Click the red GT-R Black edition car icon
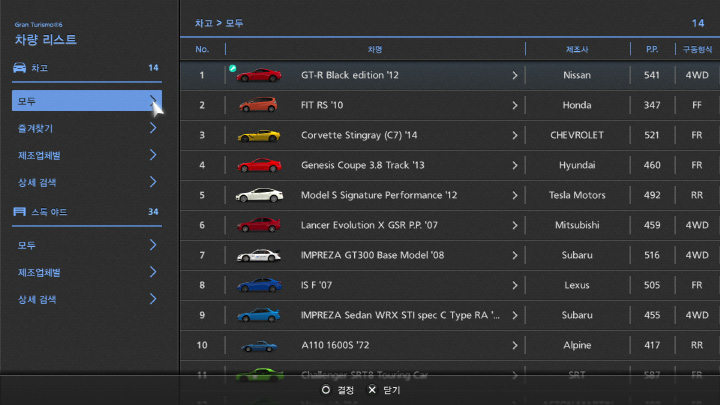Image resolution: width=720 pixels, height=405 pixels. point(258,75)
